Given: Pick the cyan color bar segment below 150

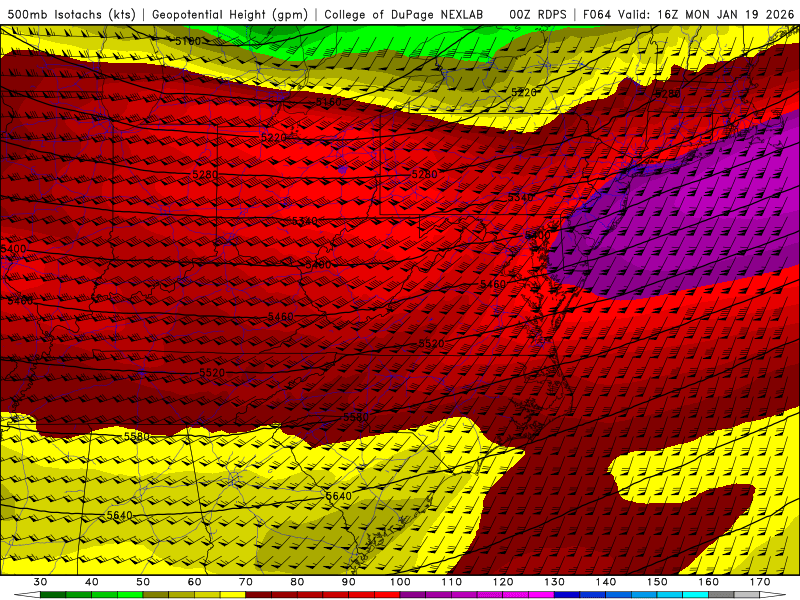Looking at the screenshot, I should tap(670, 595).
